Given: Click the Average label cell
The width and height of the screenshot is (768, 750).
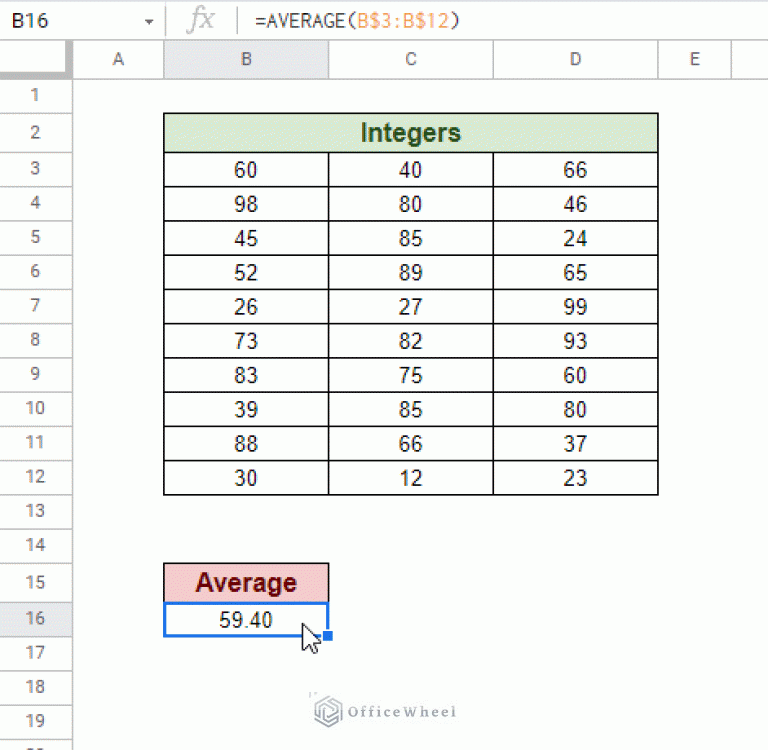Looking at the screenshot, I should tap(246, 582).
